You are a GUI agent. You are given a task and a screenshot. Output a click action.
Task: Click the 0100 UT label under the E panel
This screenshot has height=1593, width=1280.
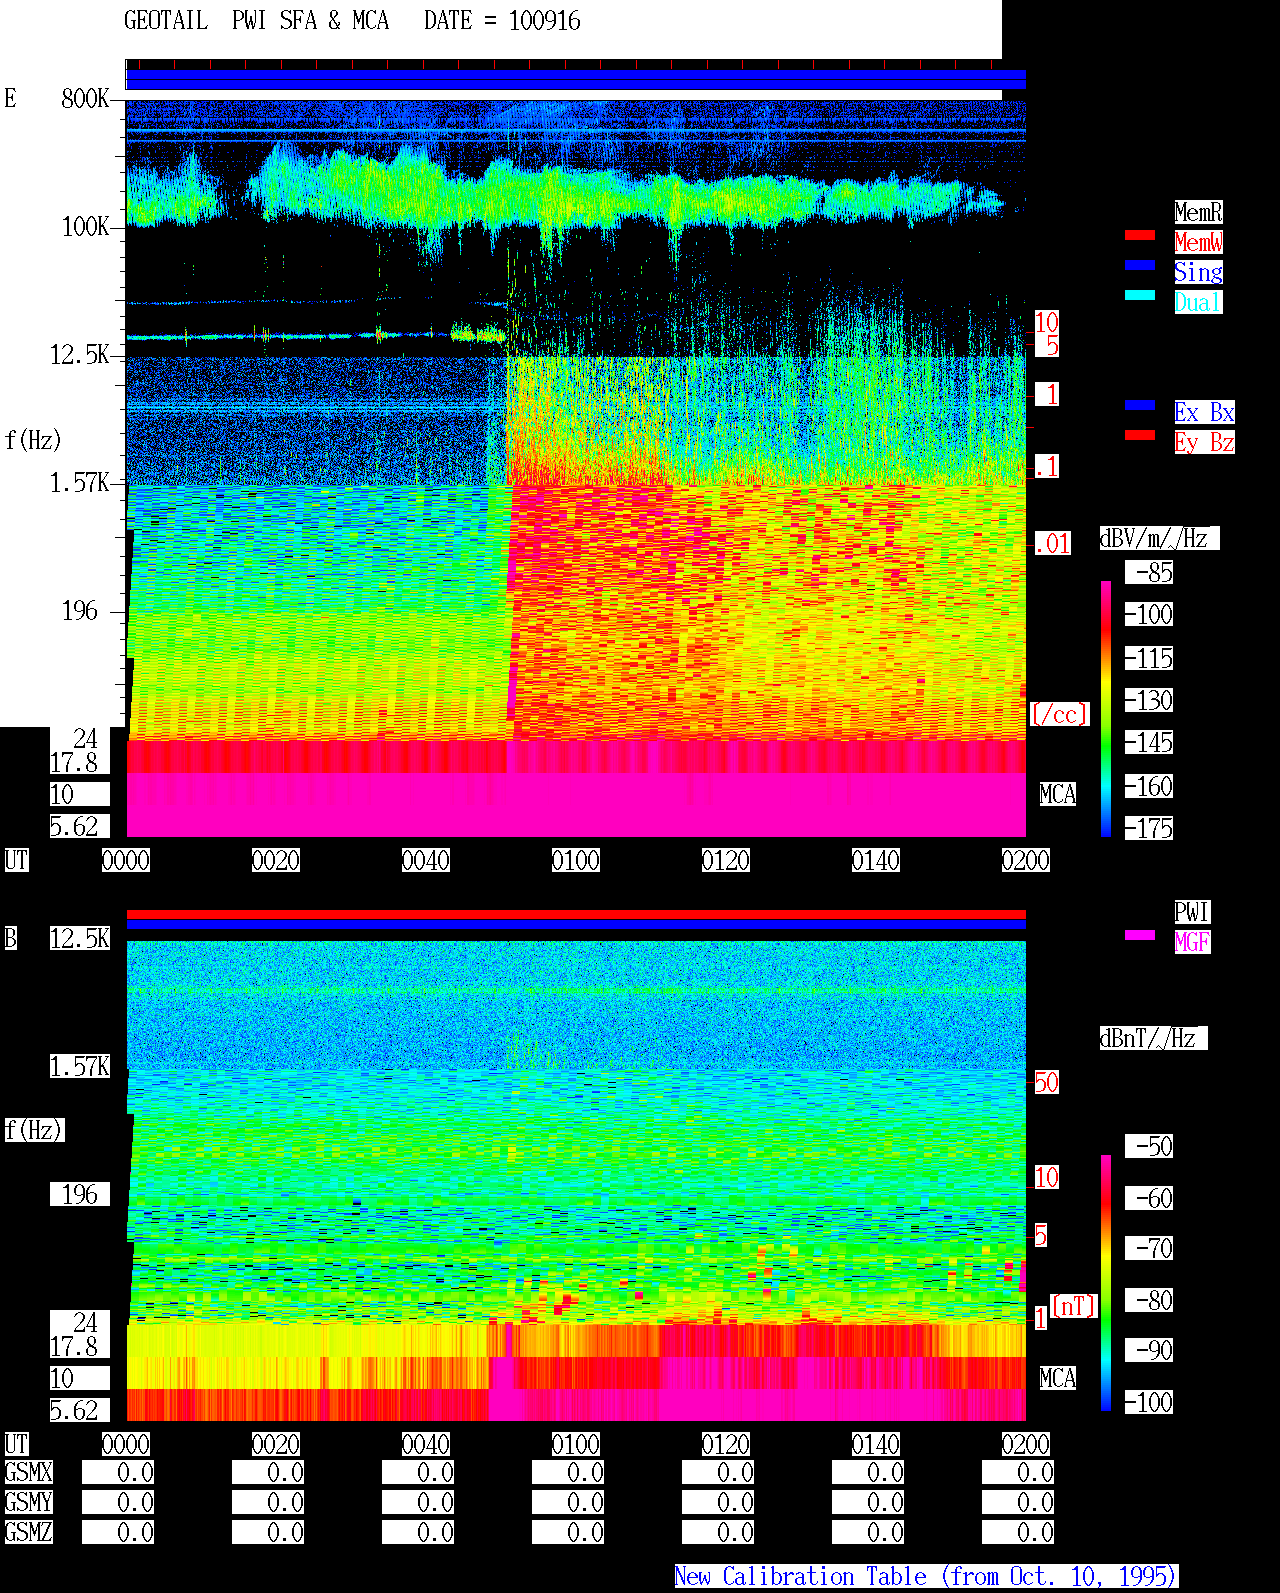pyautogui.click(x=576, y=860)
